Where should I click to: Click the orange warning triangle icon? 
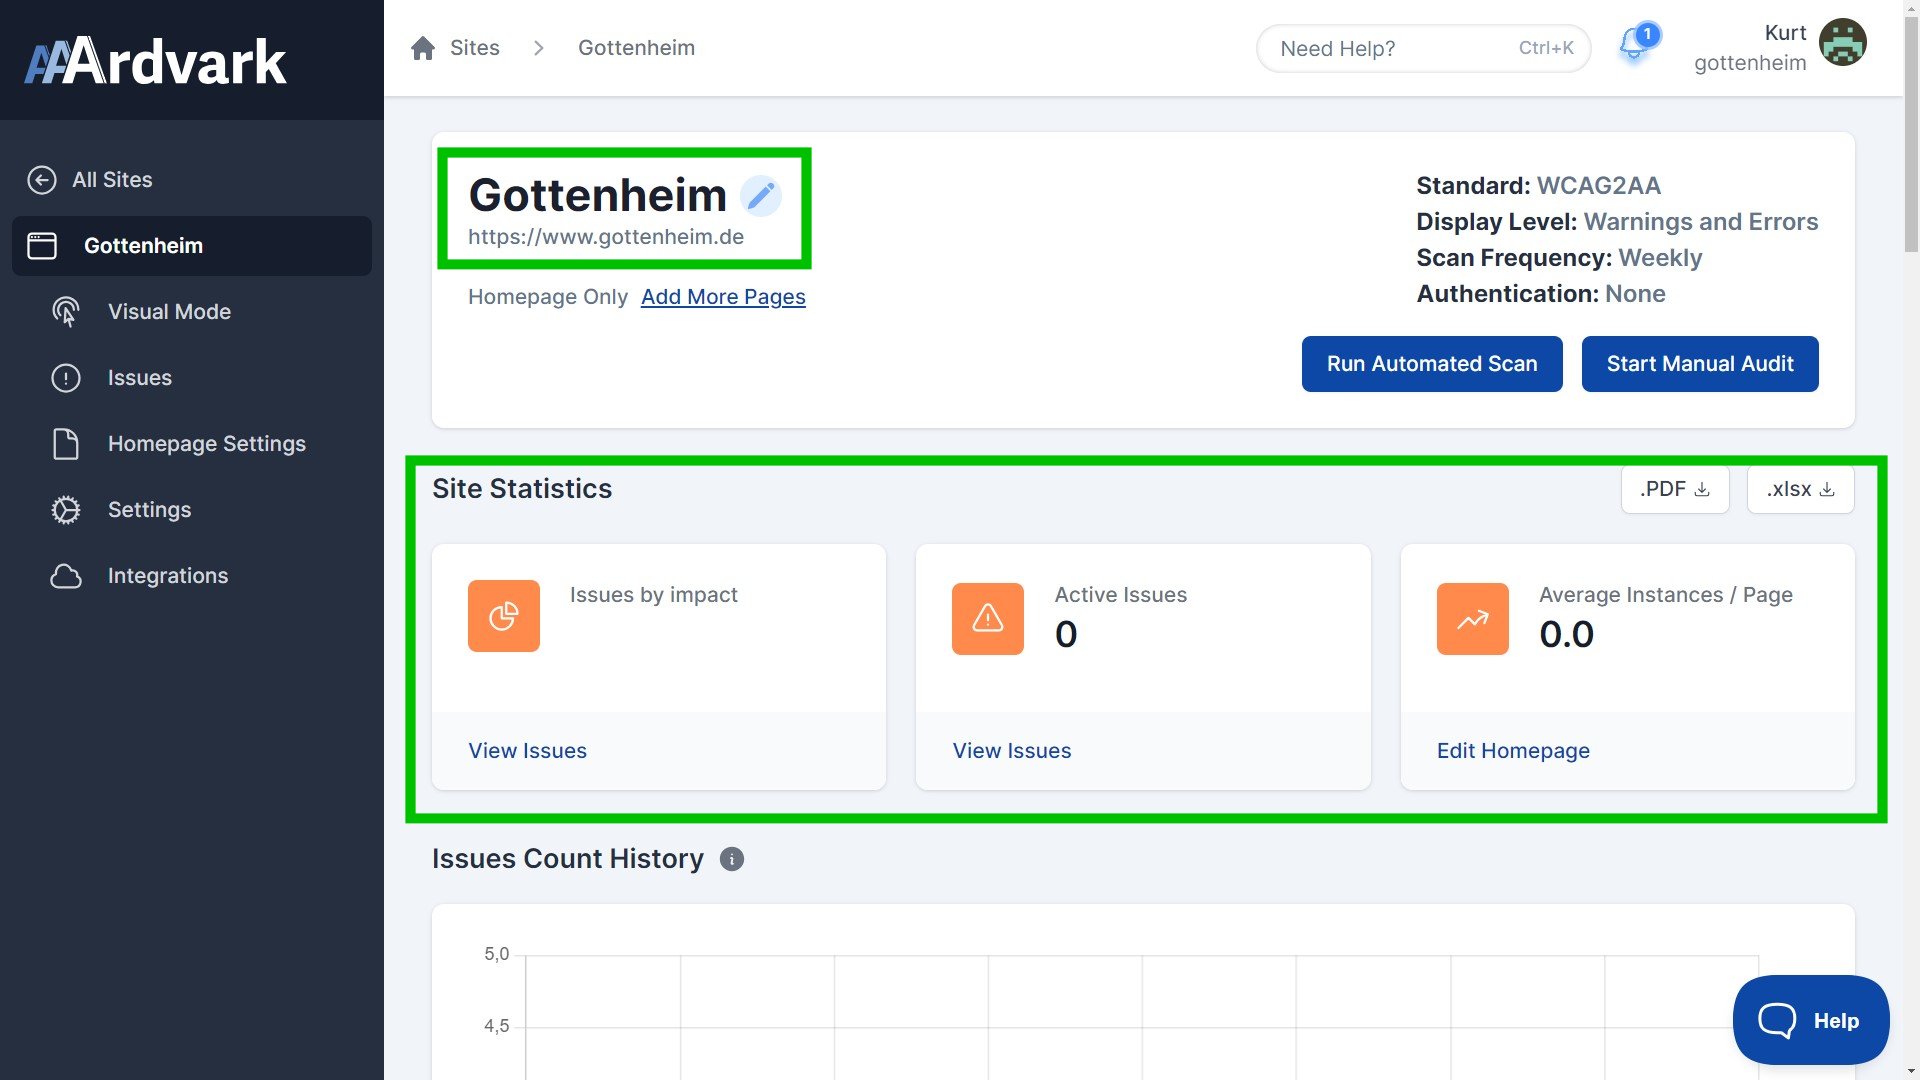[x=987, y=618]
